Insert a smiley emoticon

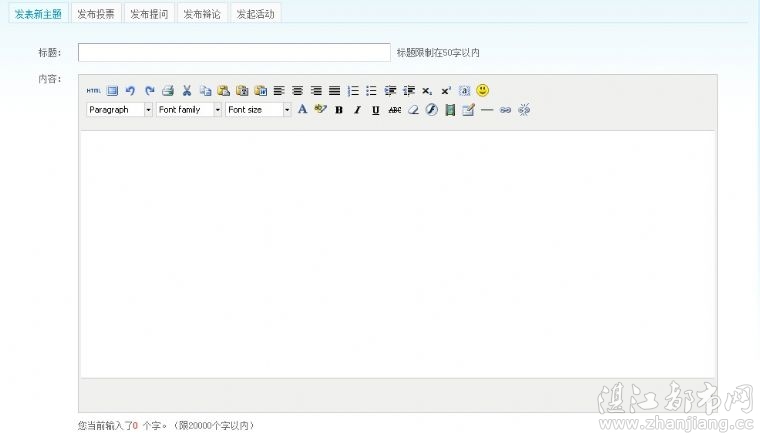483,90
